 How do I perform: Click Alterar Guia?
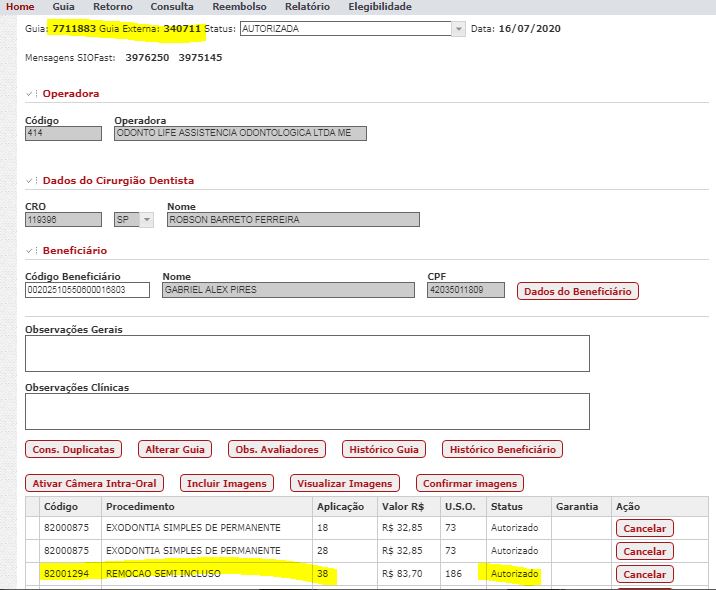(173, 450)
